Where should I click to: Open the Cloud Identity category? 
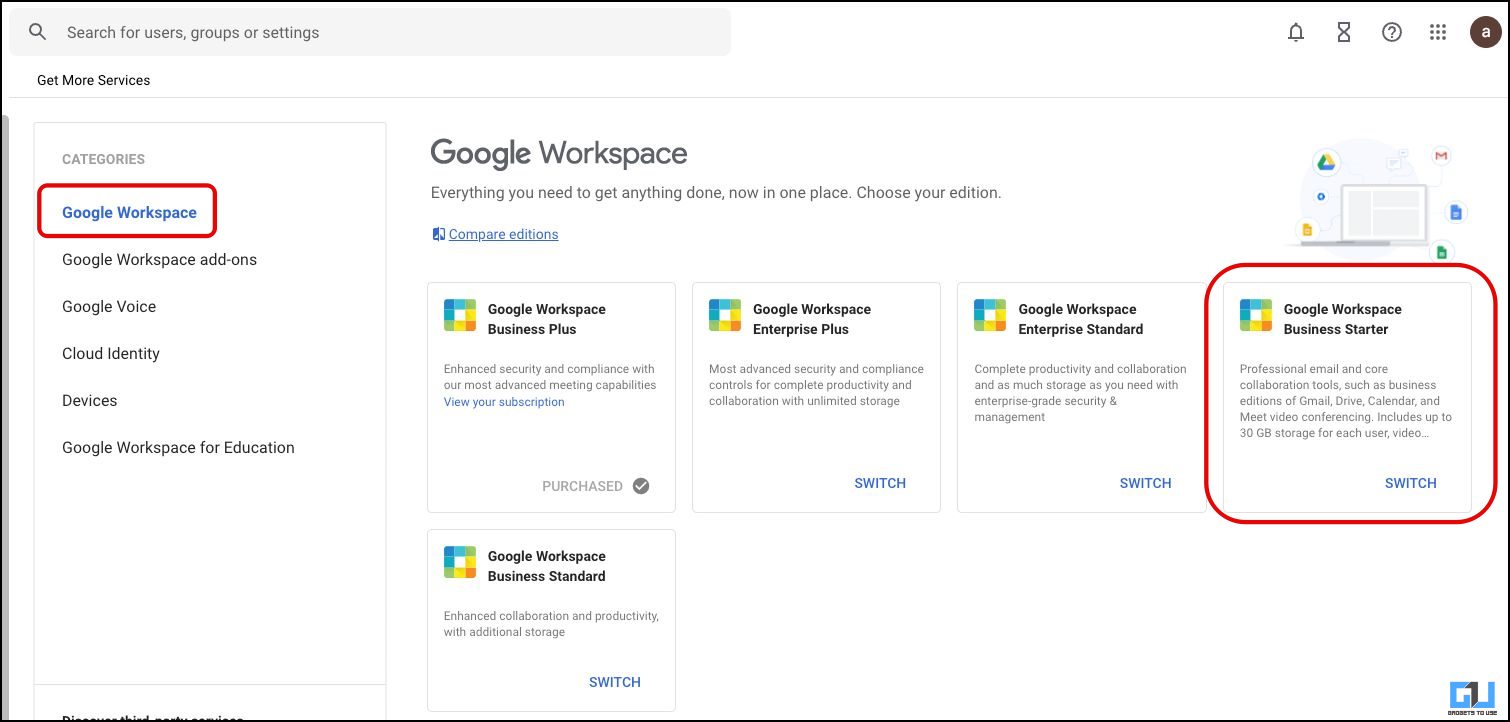pyautogui.click(x=111, y=353)
